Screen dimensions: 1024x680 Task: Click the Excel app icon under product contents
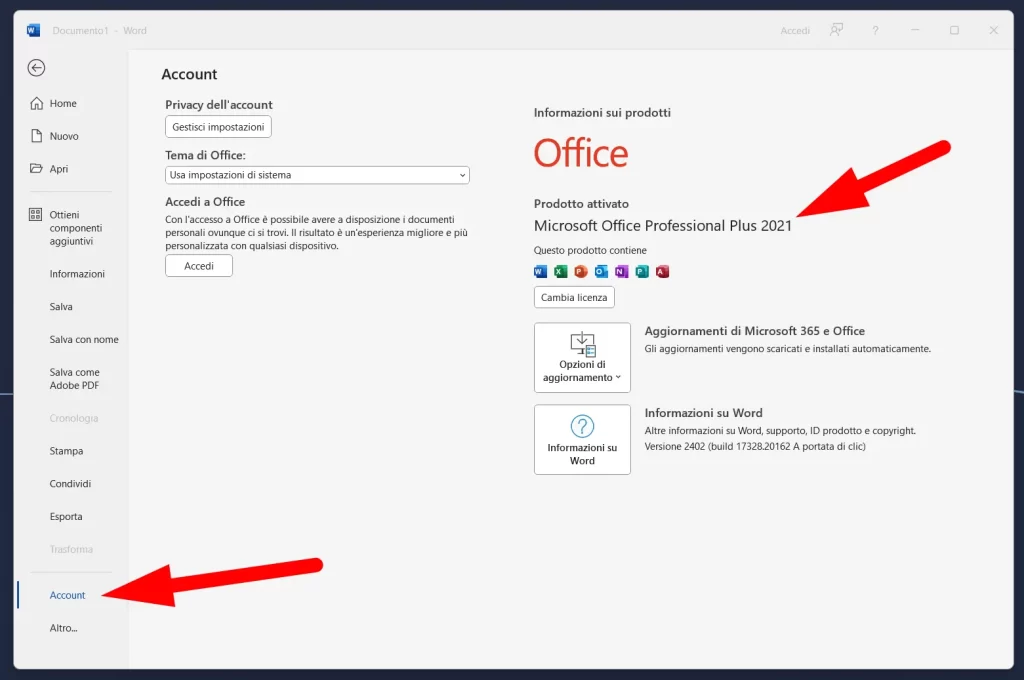pyautogui.click(x=560, y=272)
